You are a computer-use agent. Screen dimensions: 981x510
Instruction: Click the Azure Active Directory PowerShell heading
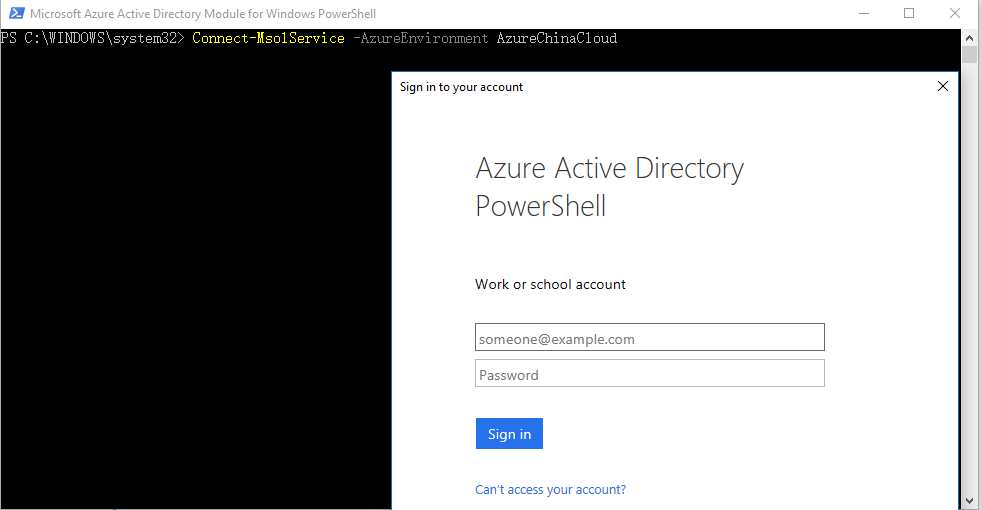[x=609, y=187]
